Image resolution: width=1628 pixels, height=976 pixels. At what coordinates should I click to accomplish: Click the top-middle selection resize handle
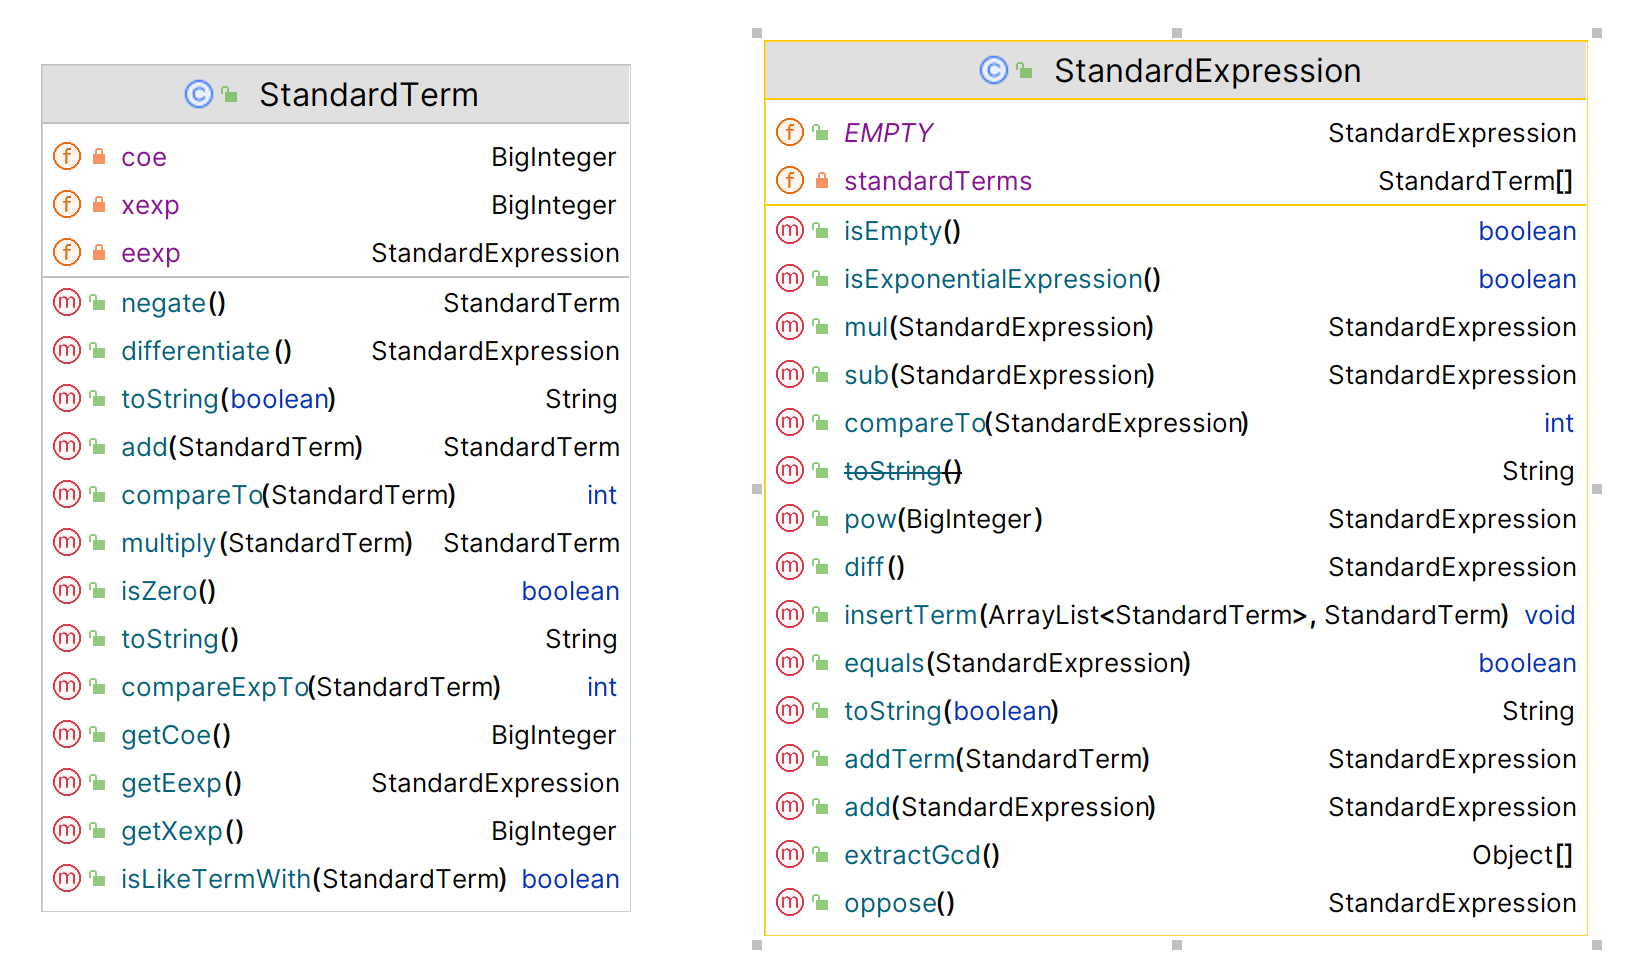click(x=1177, y=33)
